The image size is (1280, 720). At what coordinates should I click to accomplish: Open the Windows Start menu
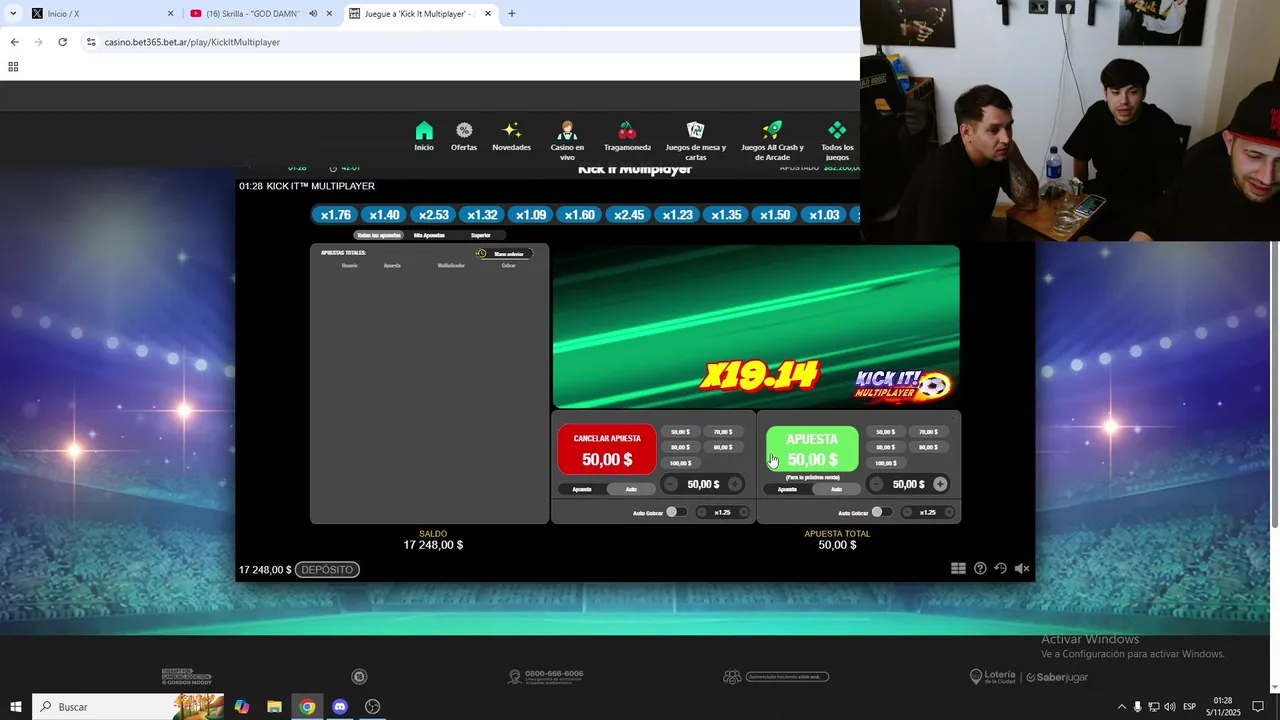point(15,707)
